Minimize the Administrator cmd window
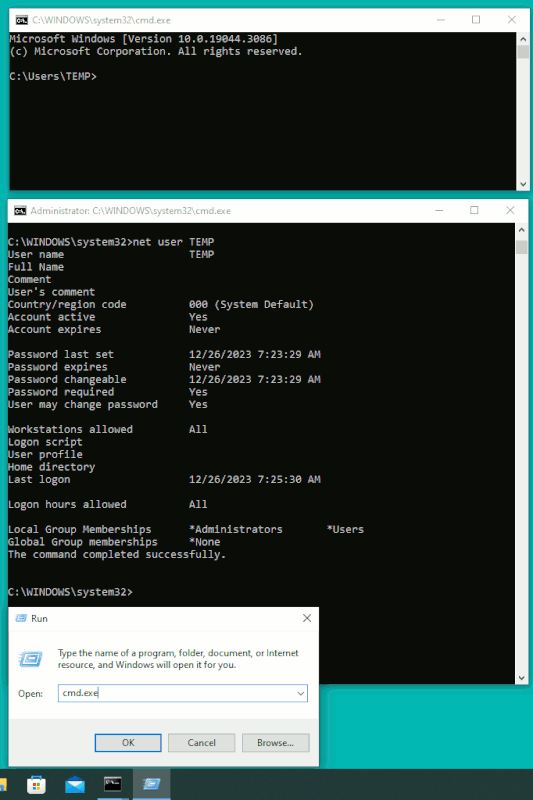Screen dimensions: 533x800 tap(439, 210)
